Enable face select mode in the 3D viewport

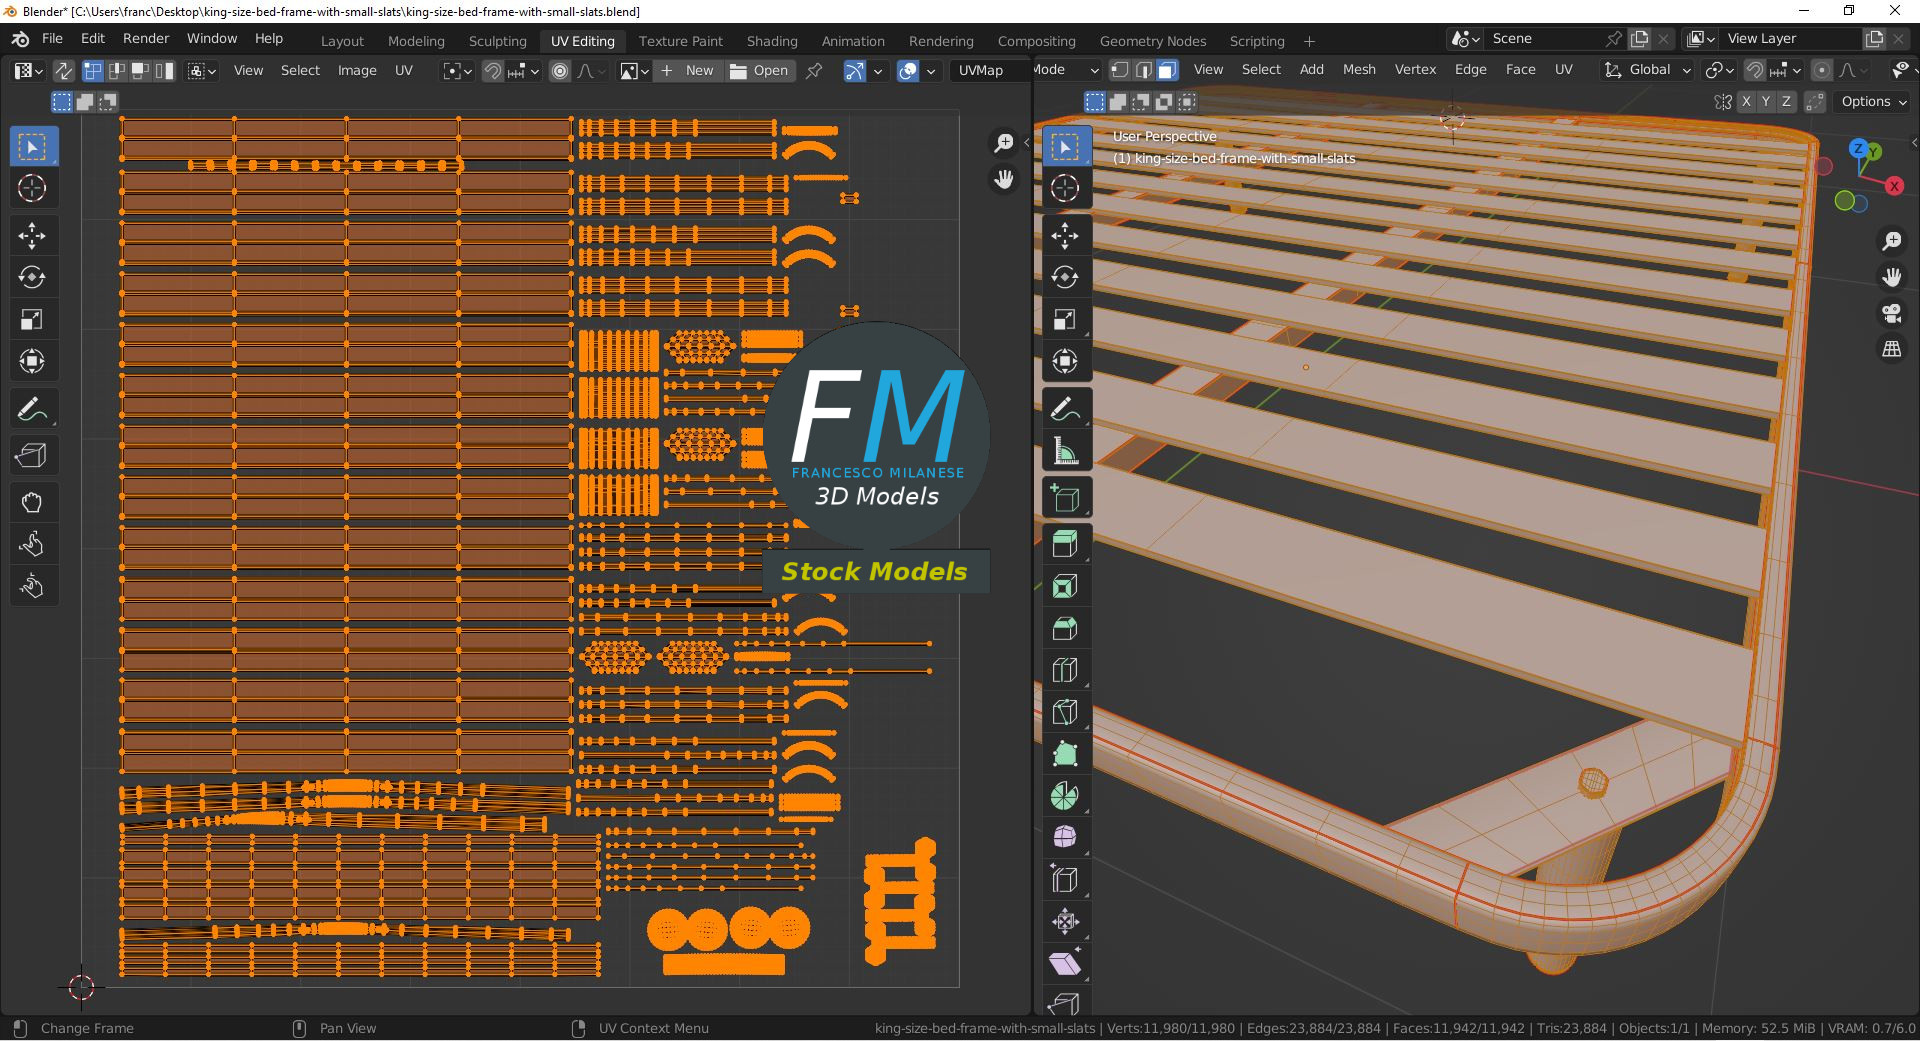[x=1166, y=70]
